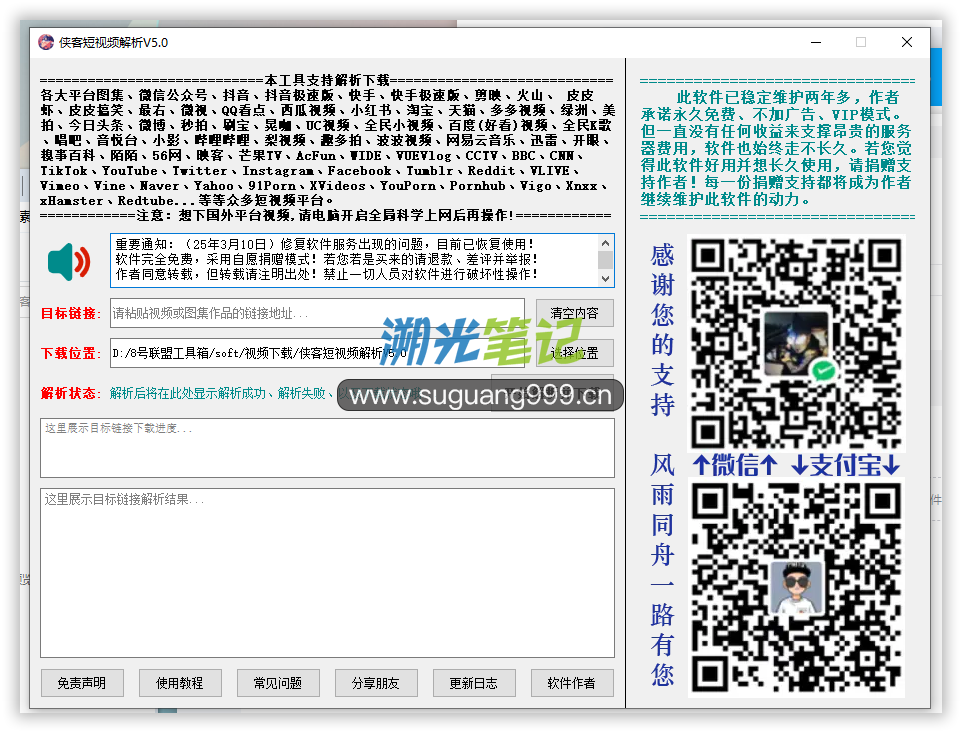Click the notice box scroll-down arrow
The image size is (962, 733).
pyautogui.click(x=606, y=278)
